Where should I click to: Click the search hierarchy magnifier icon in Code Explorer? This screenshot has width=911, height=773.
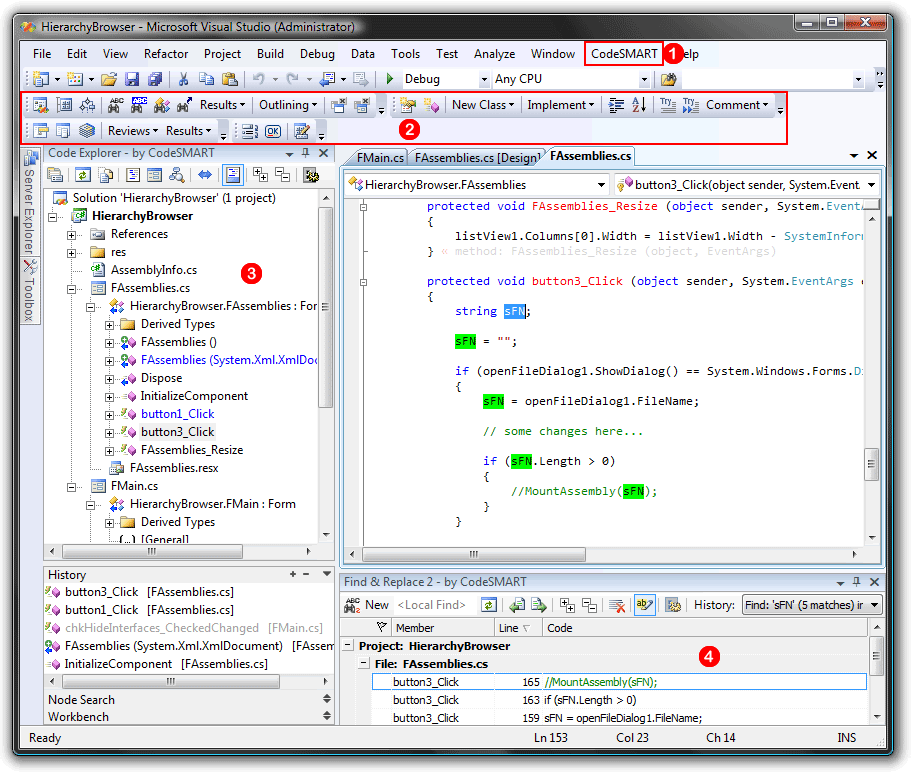177,175
